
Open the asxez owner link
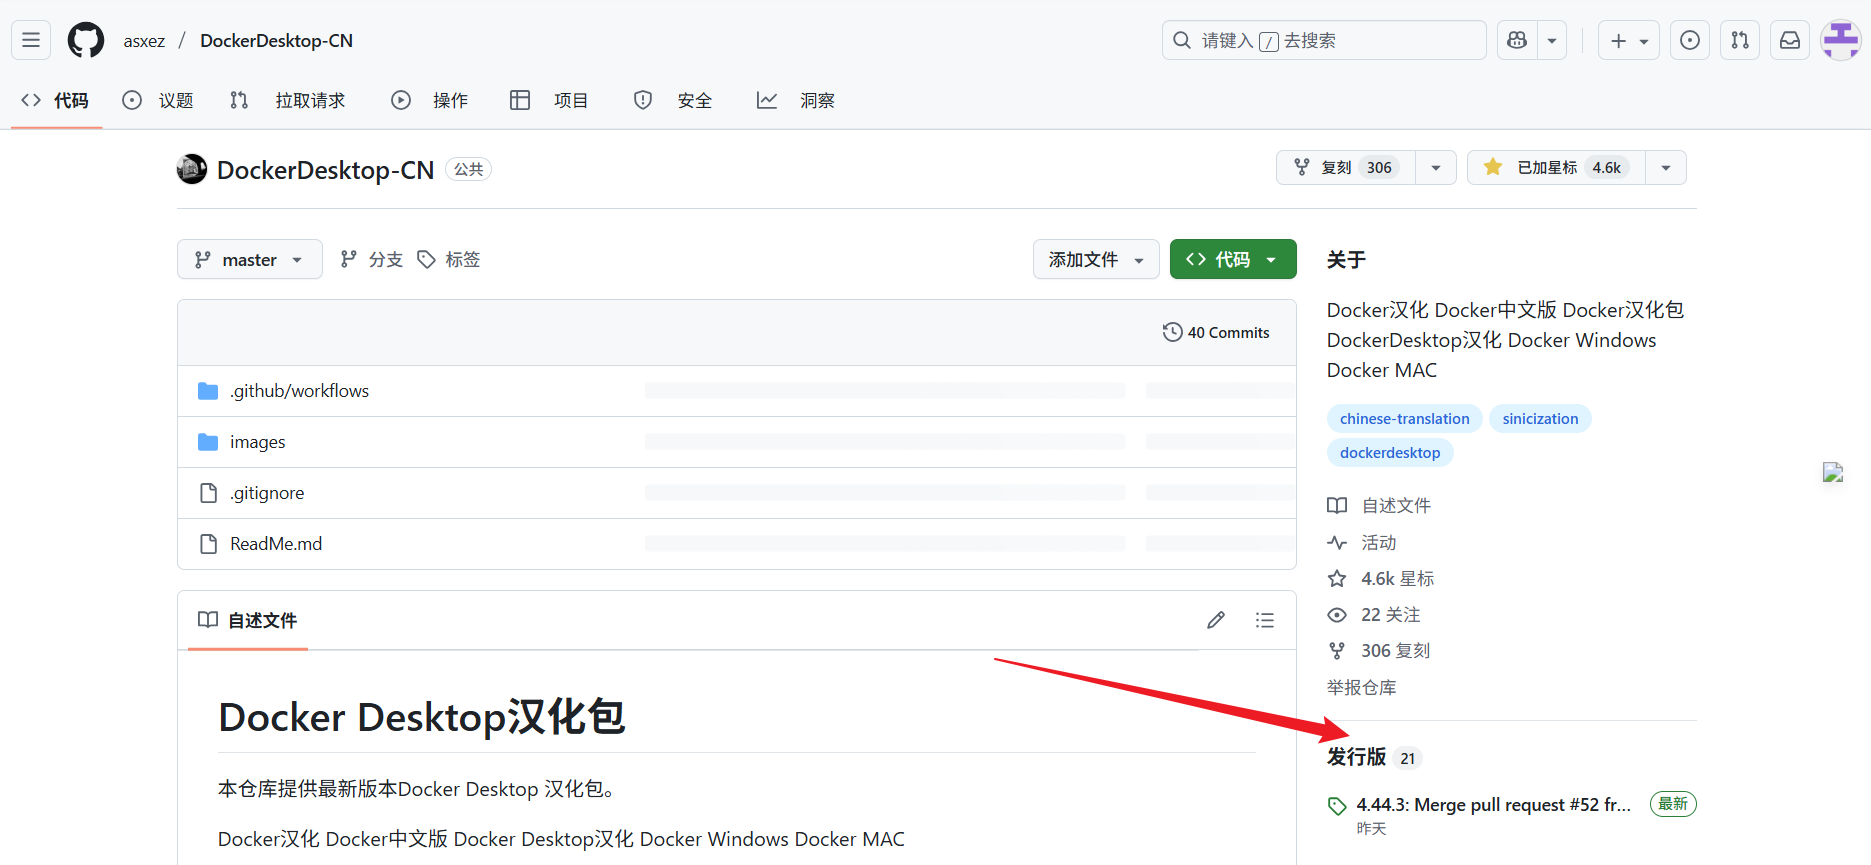point(144,41)
